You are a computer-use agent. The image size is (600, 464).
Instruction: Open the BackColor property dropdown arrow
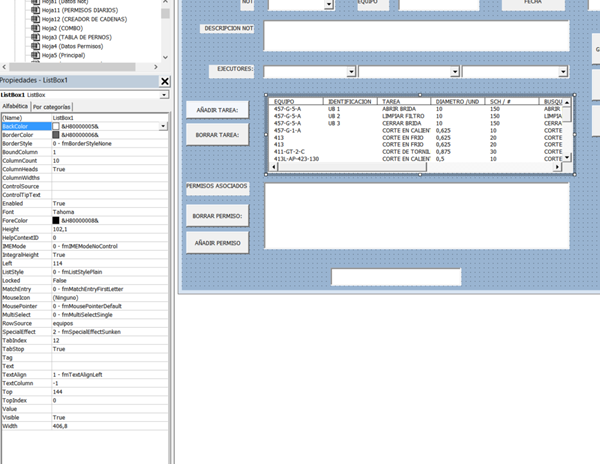(164, 127)
